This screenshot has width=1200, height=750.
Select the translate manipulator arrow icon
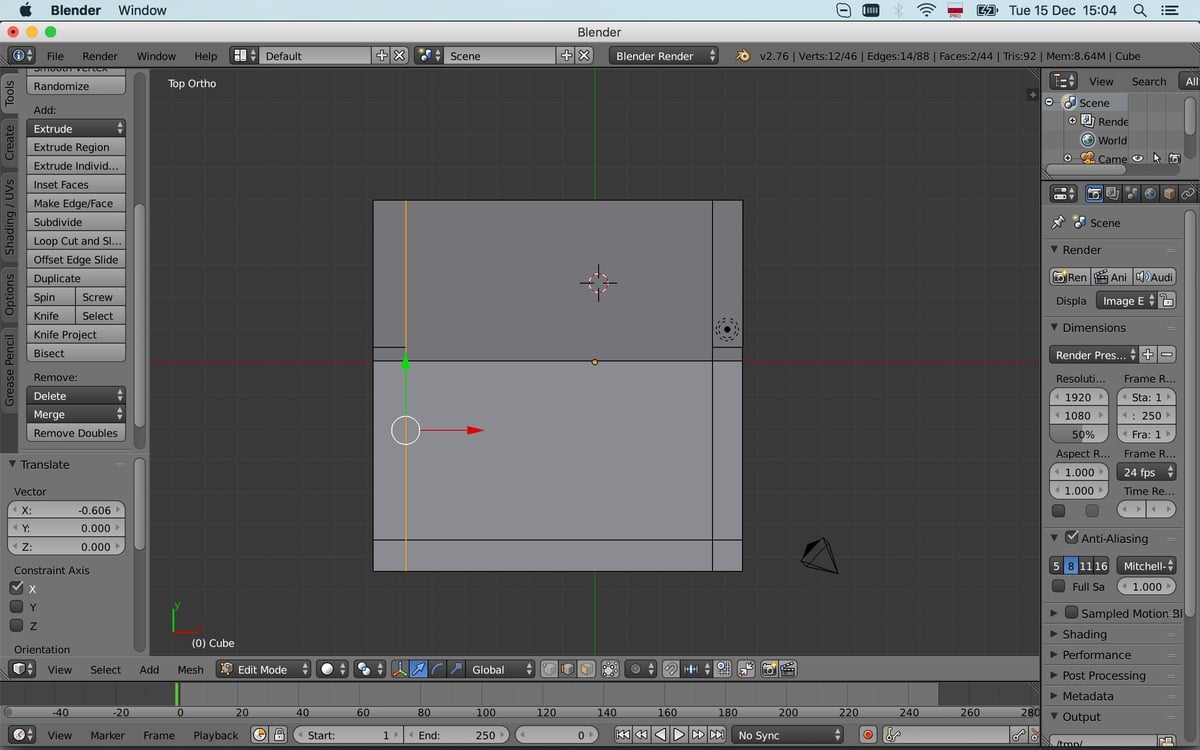420,670
